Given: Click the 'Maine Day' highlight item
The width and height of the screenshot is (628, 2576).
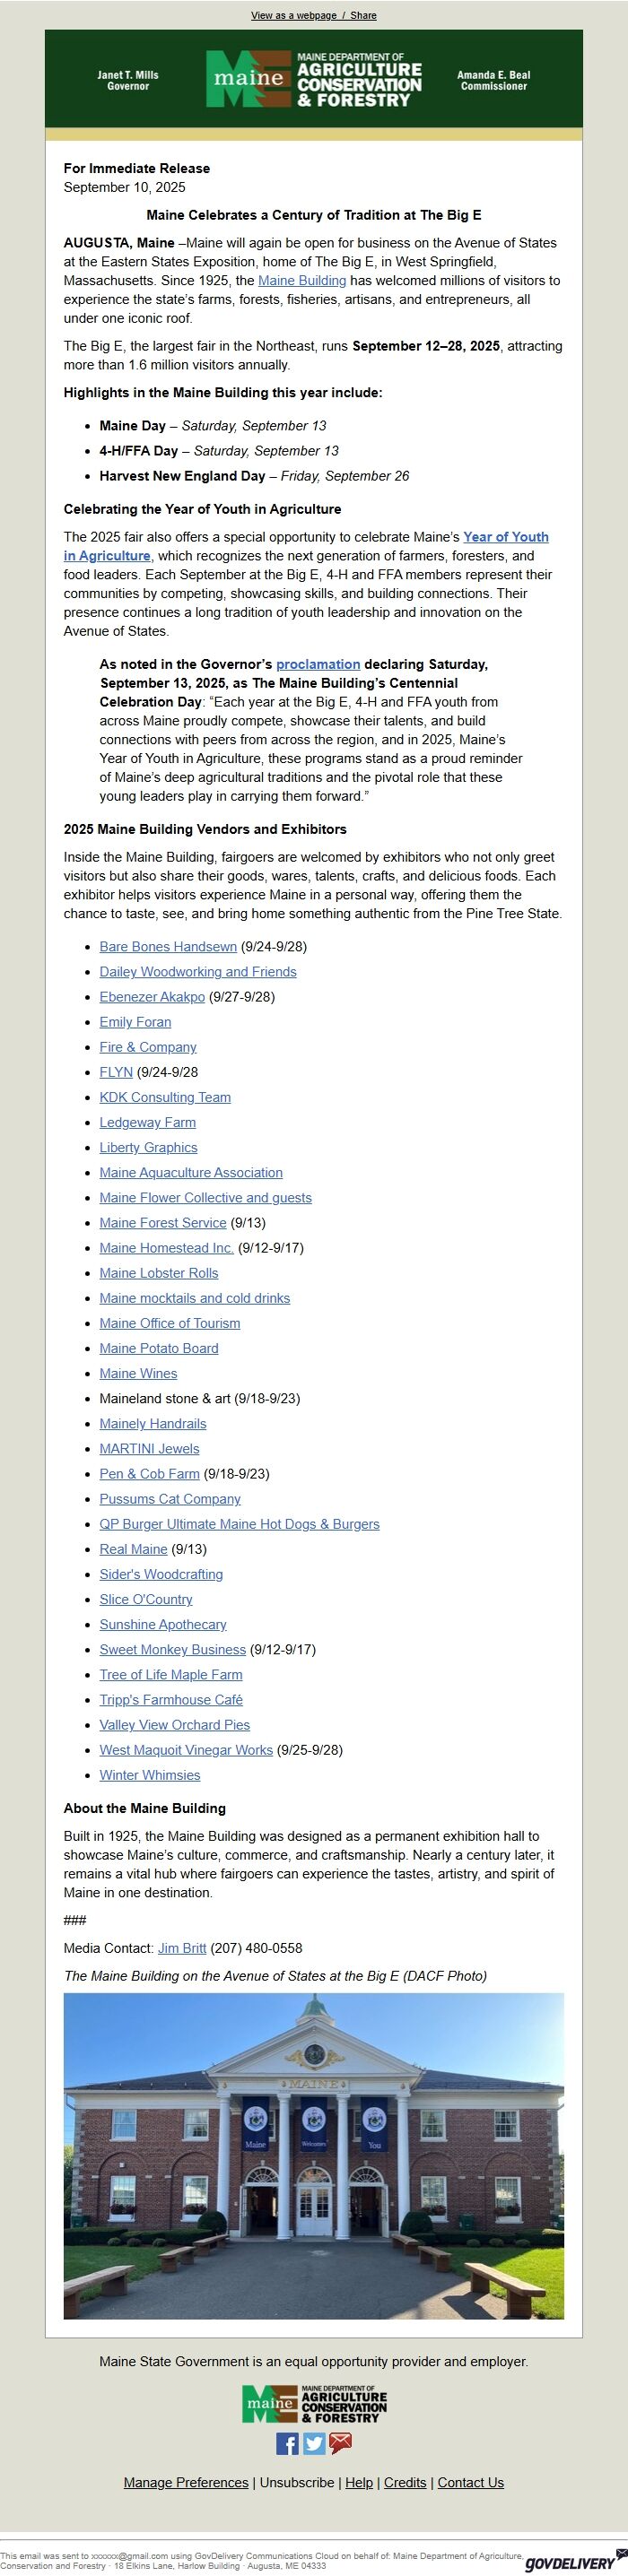Looking at the screenshot, I should pyautogui.click(x=213, y=425).
